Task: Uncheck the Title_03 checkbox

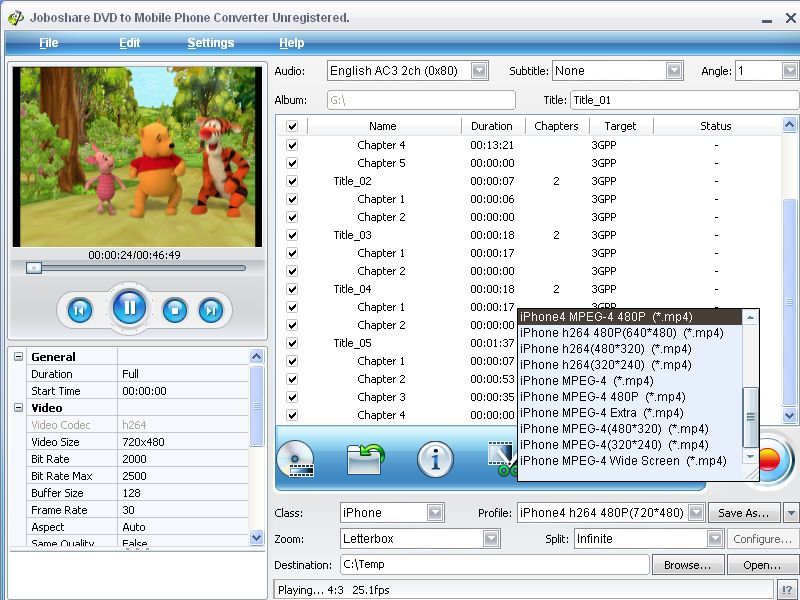Action: pyautogui.click(x=291, y=233)
